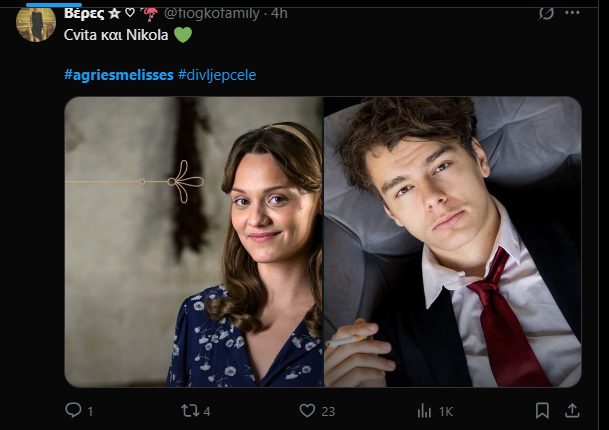Like the post with the heart icon
The height and width of the screenshot is (430, 609).
[x=307, y=410]
